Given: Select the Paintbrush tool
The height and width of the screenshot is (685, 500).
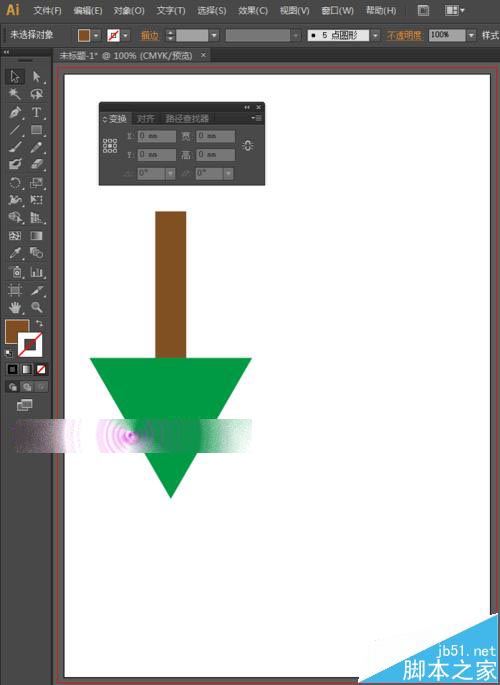Looking at the screenshot, I should click(15, 147).
